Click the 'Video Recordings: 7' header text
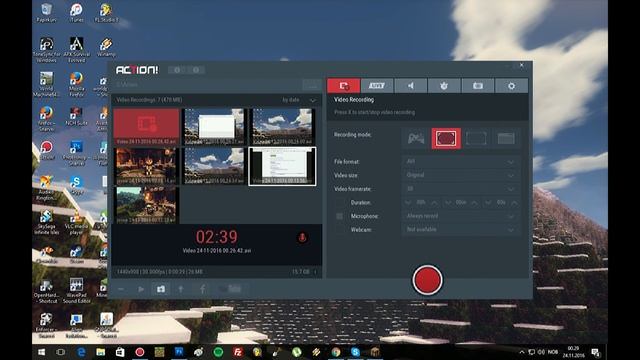Screen dimensions: 640x360 pos(149,100)
